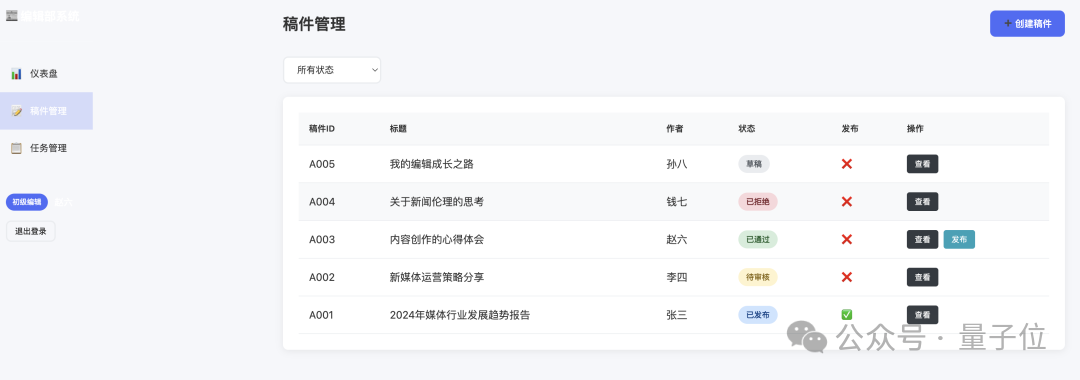
Task: Click the 草稿 status badge in the A005 row
Action: tap(754, 164)
